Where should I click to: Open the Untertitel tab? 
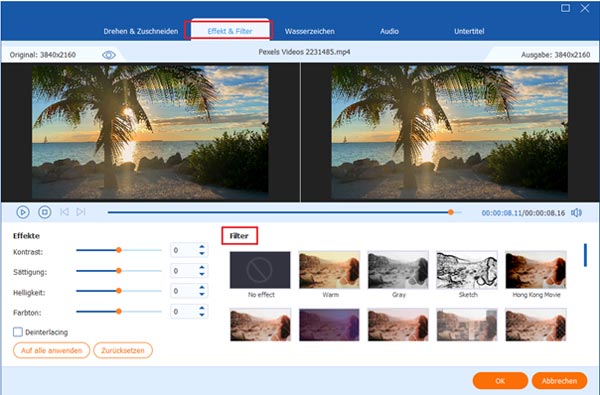coord(469,31)
